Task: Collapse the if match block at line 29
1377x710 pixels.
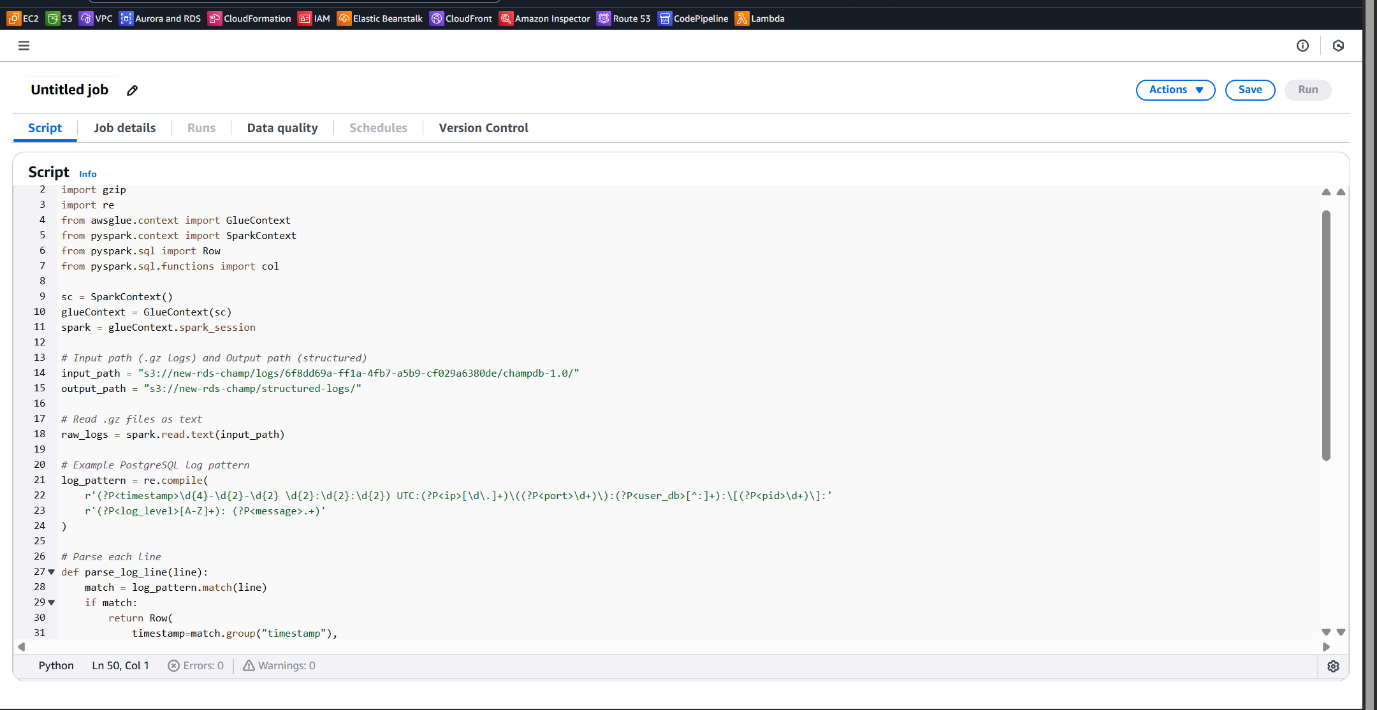Action: coord(52,602)
